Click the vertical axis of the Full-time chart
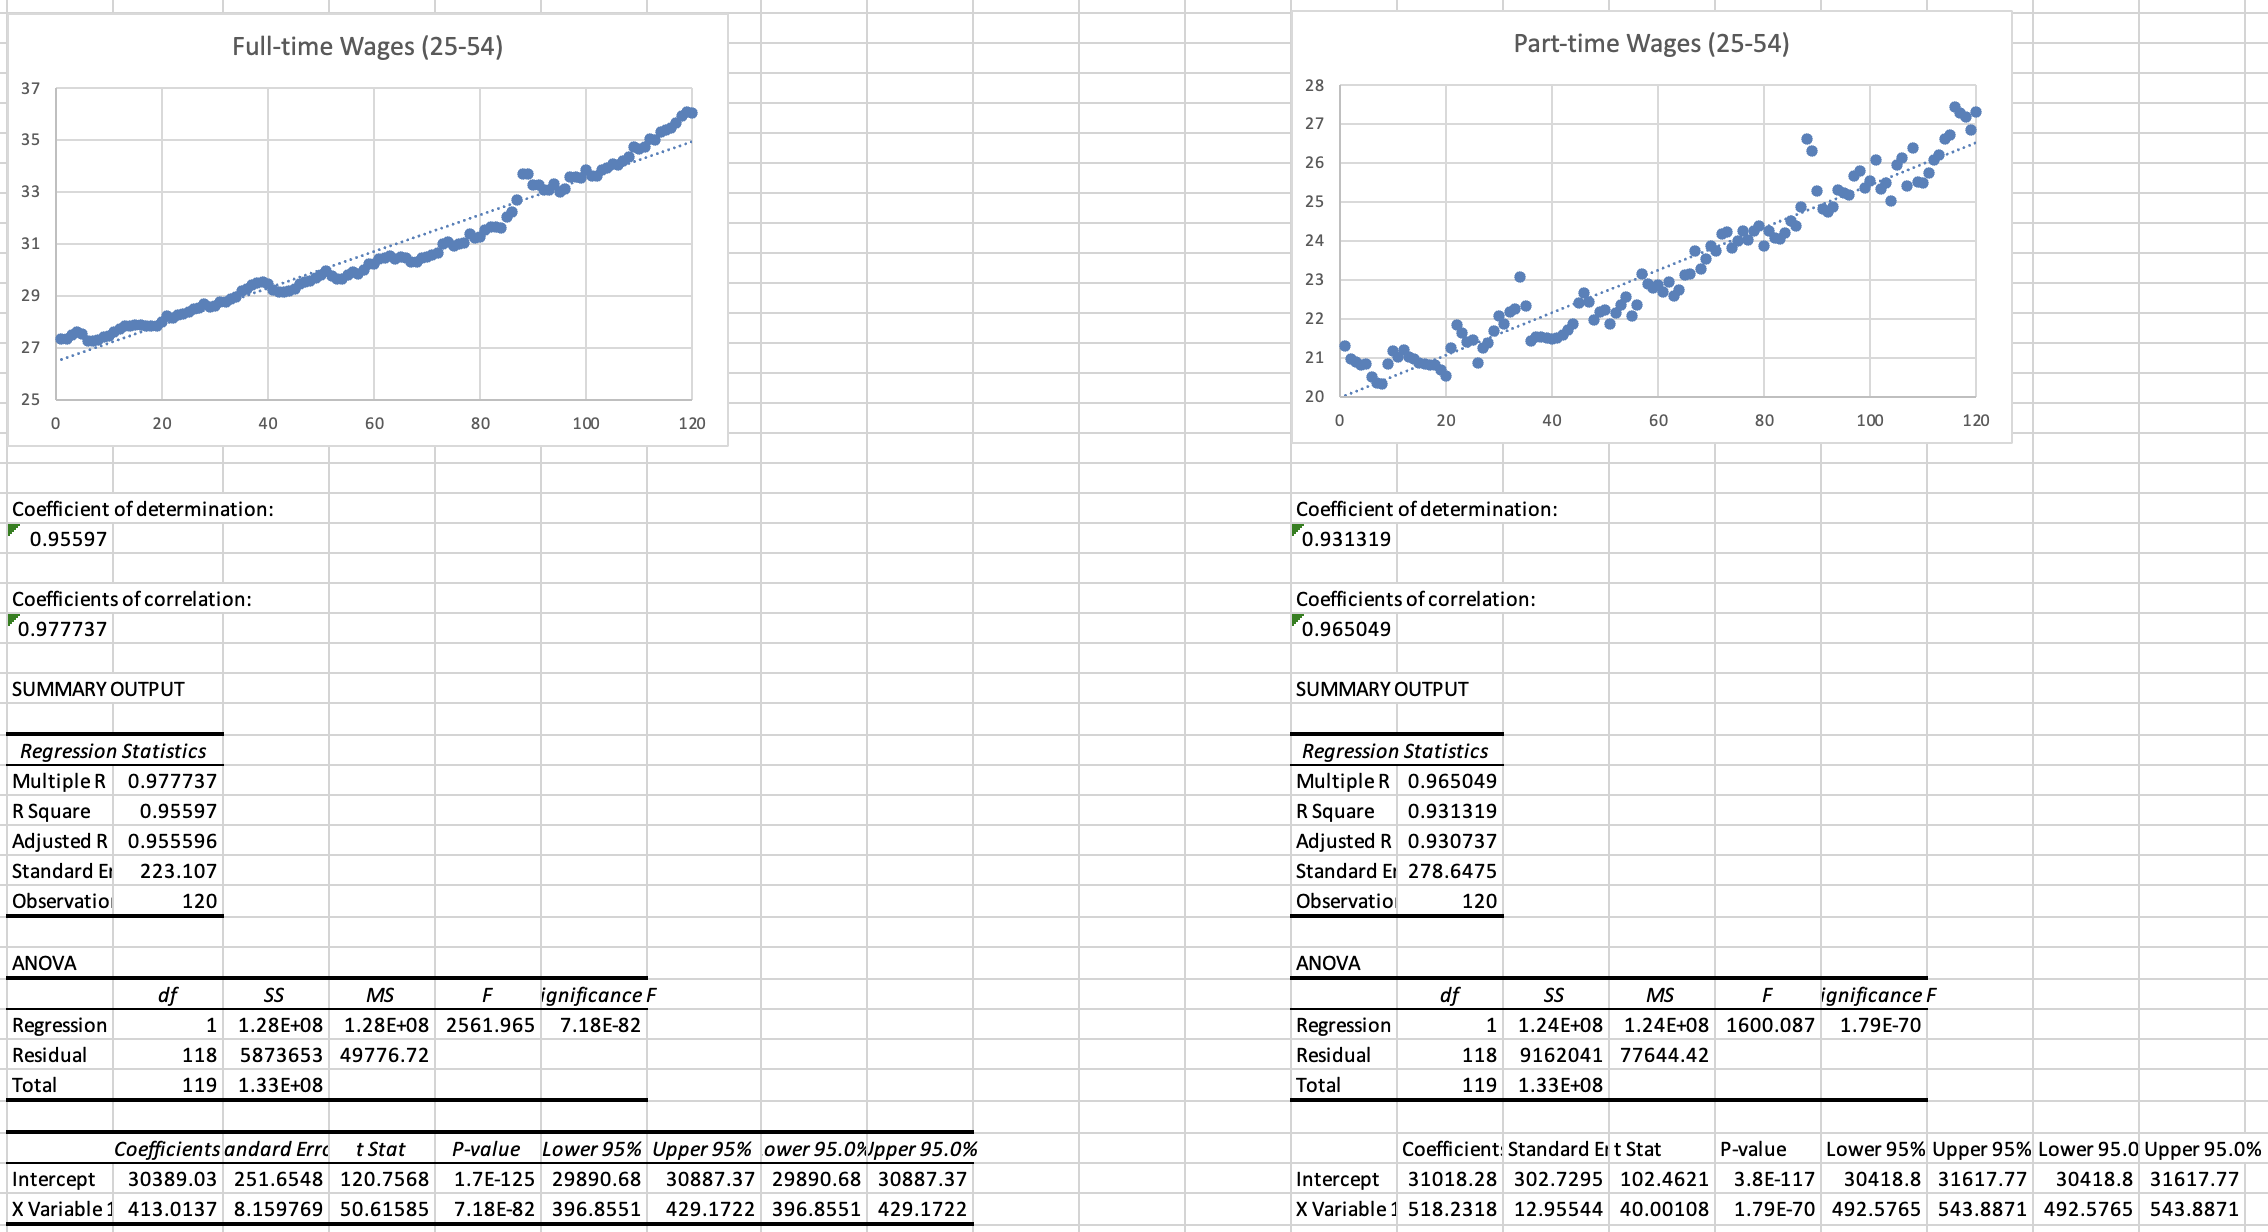 (30, 240)
